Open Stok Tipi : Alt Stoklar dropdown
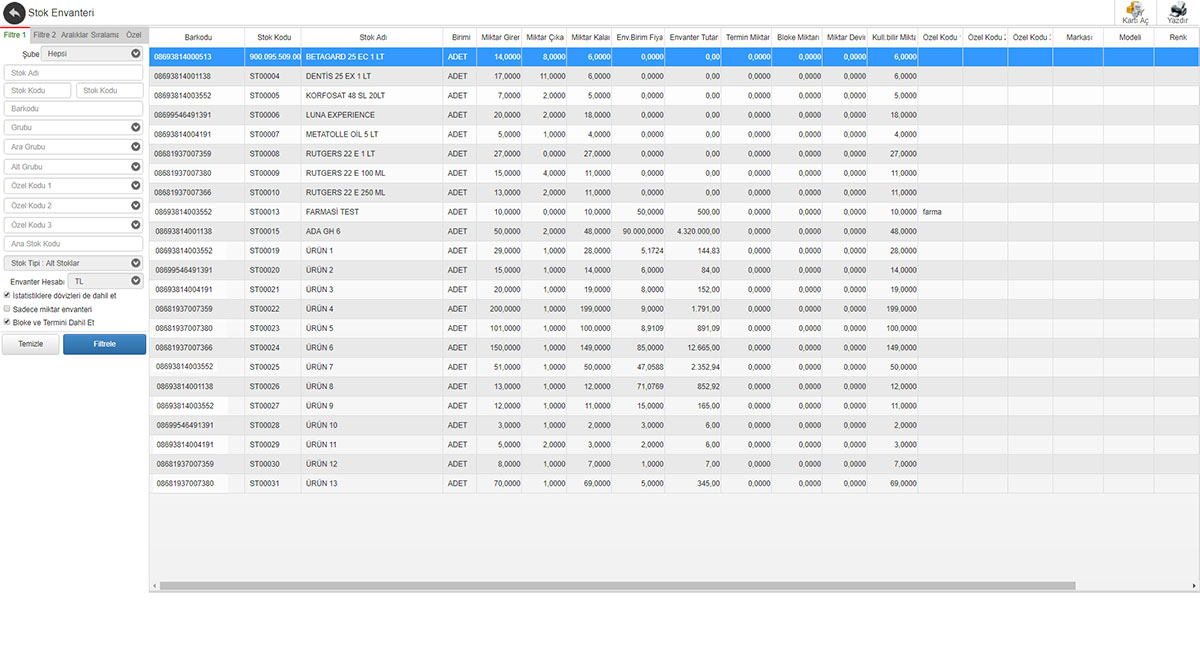 74,263
